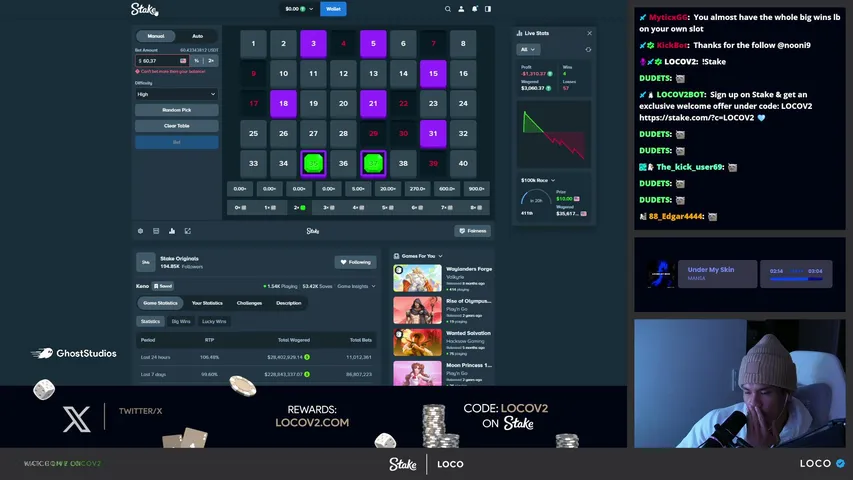This screenshot has height=480, width=853.
Task: Select Manual betting mode
Action: pyautogui.click(x=156, y=36)
